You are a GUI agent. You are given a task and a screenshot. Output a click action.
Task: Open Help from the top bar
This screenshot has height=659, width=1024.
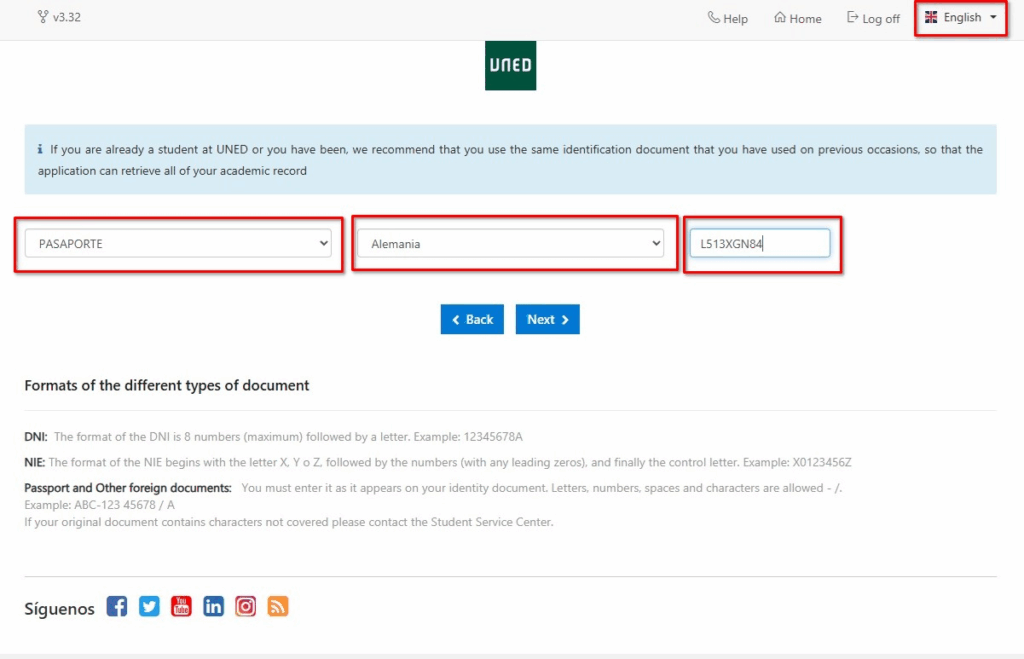(727, 18)
